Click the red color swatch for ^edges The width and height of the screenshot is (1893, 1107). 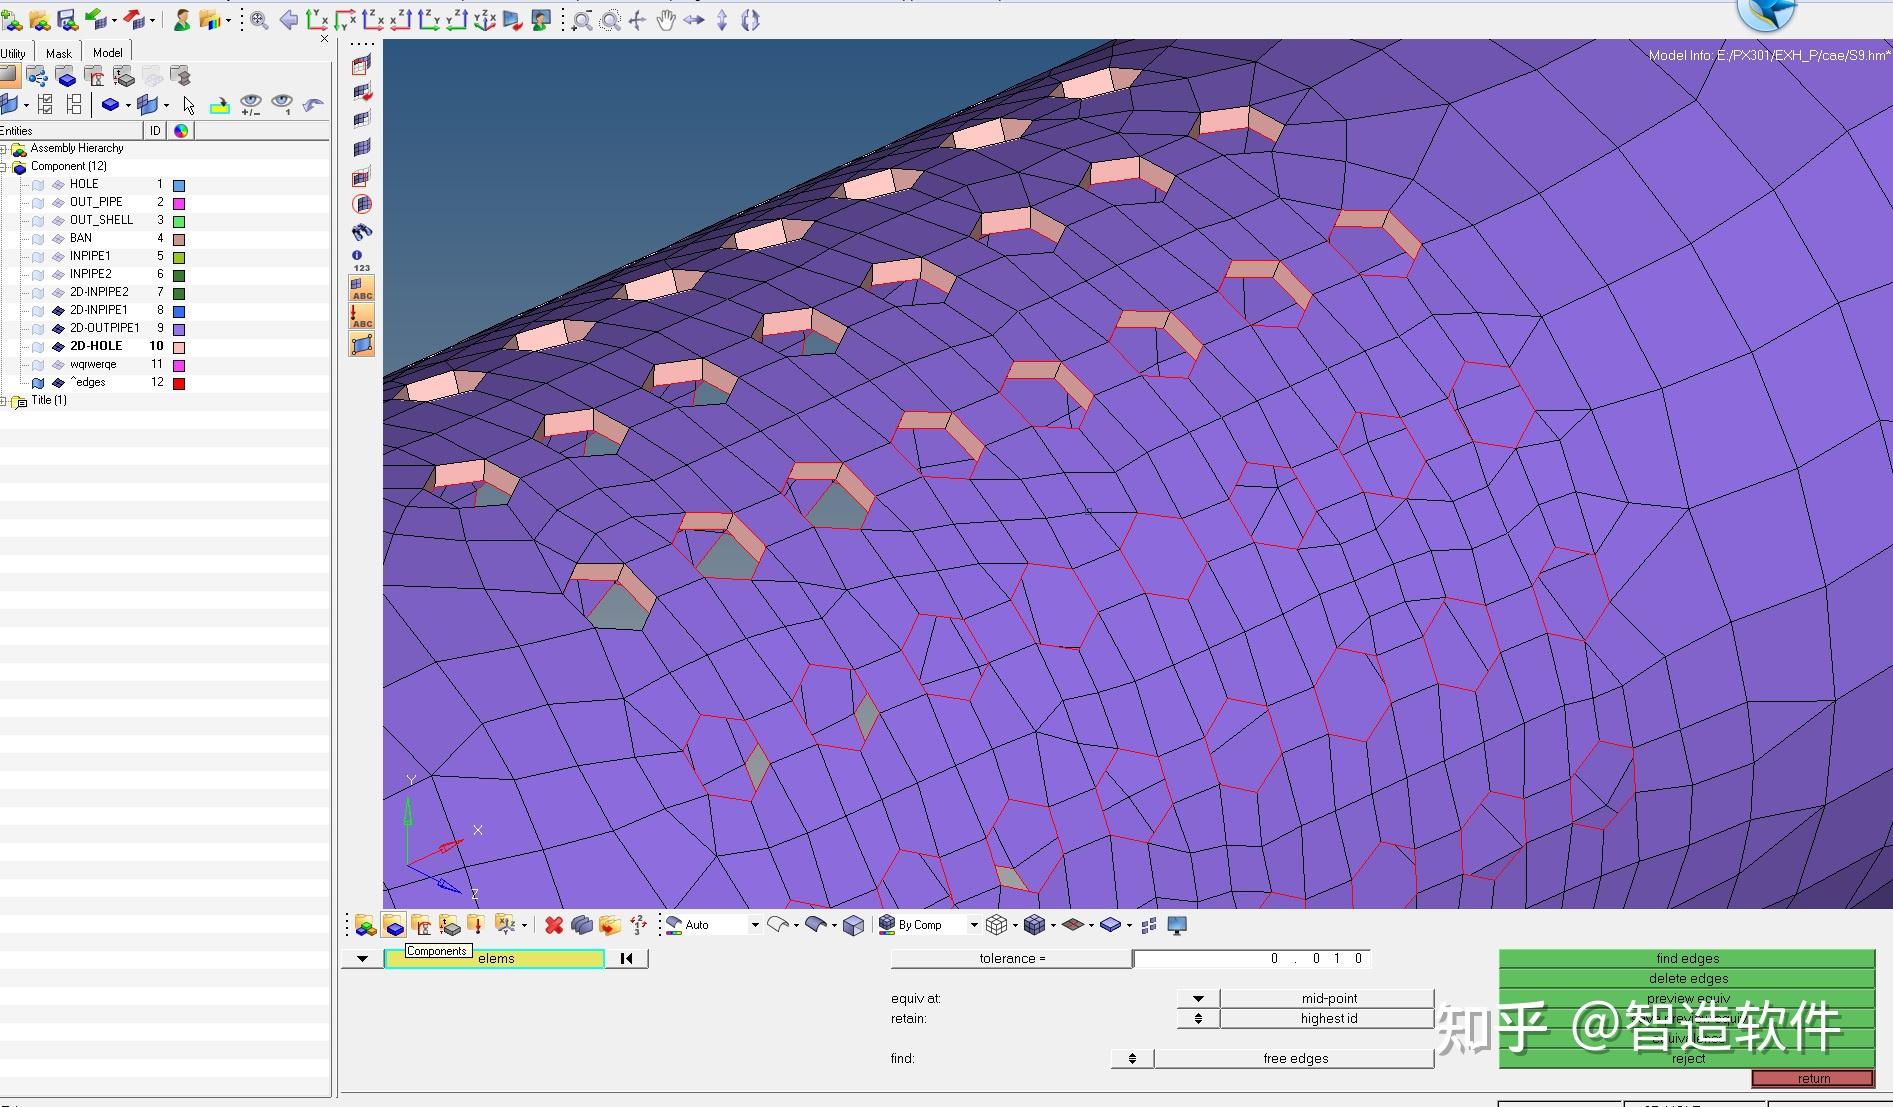(x=179, y=383)
